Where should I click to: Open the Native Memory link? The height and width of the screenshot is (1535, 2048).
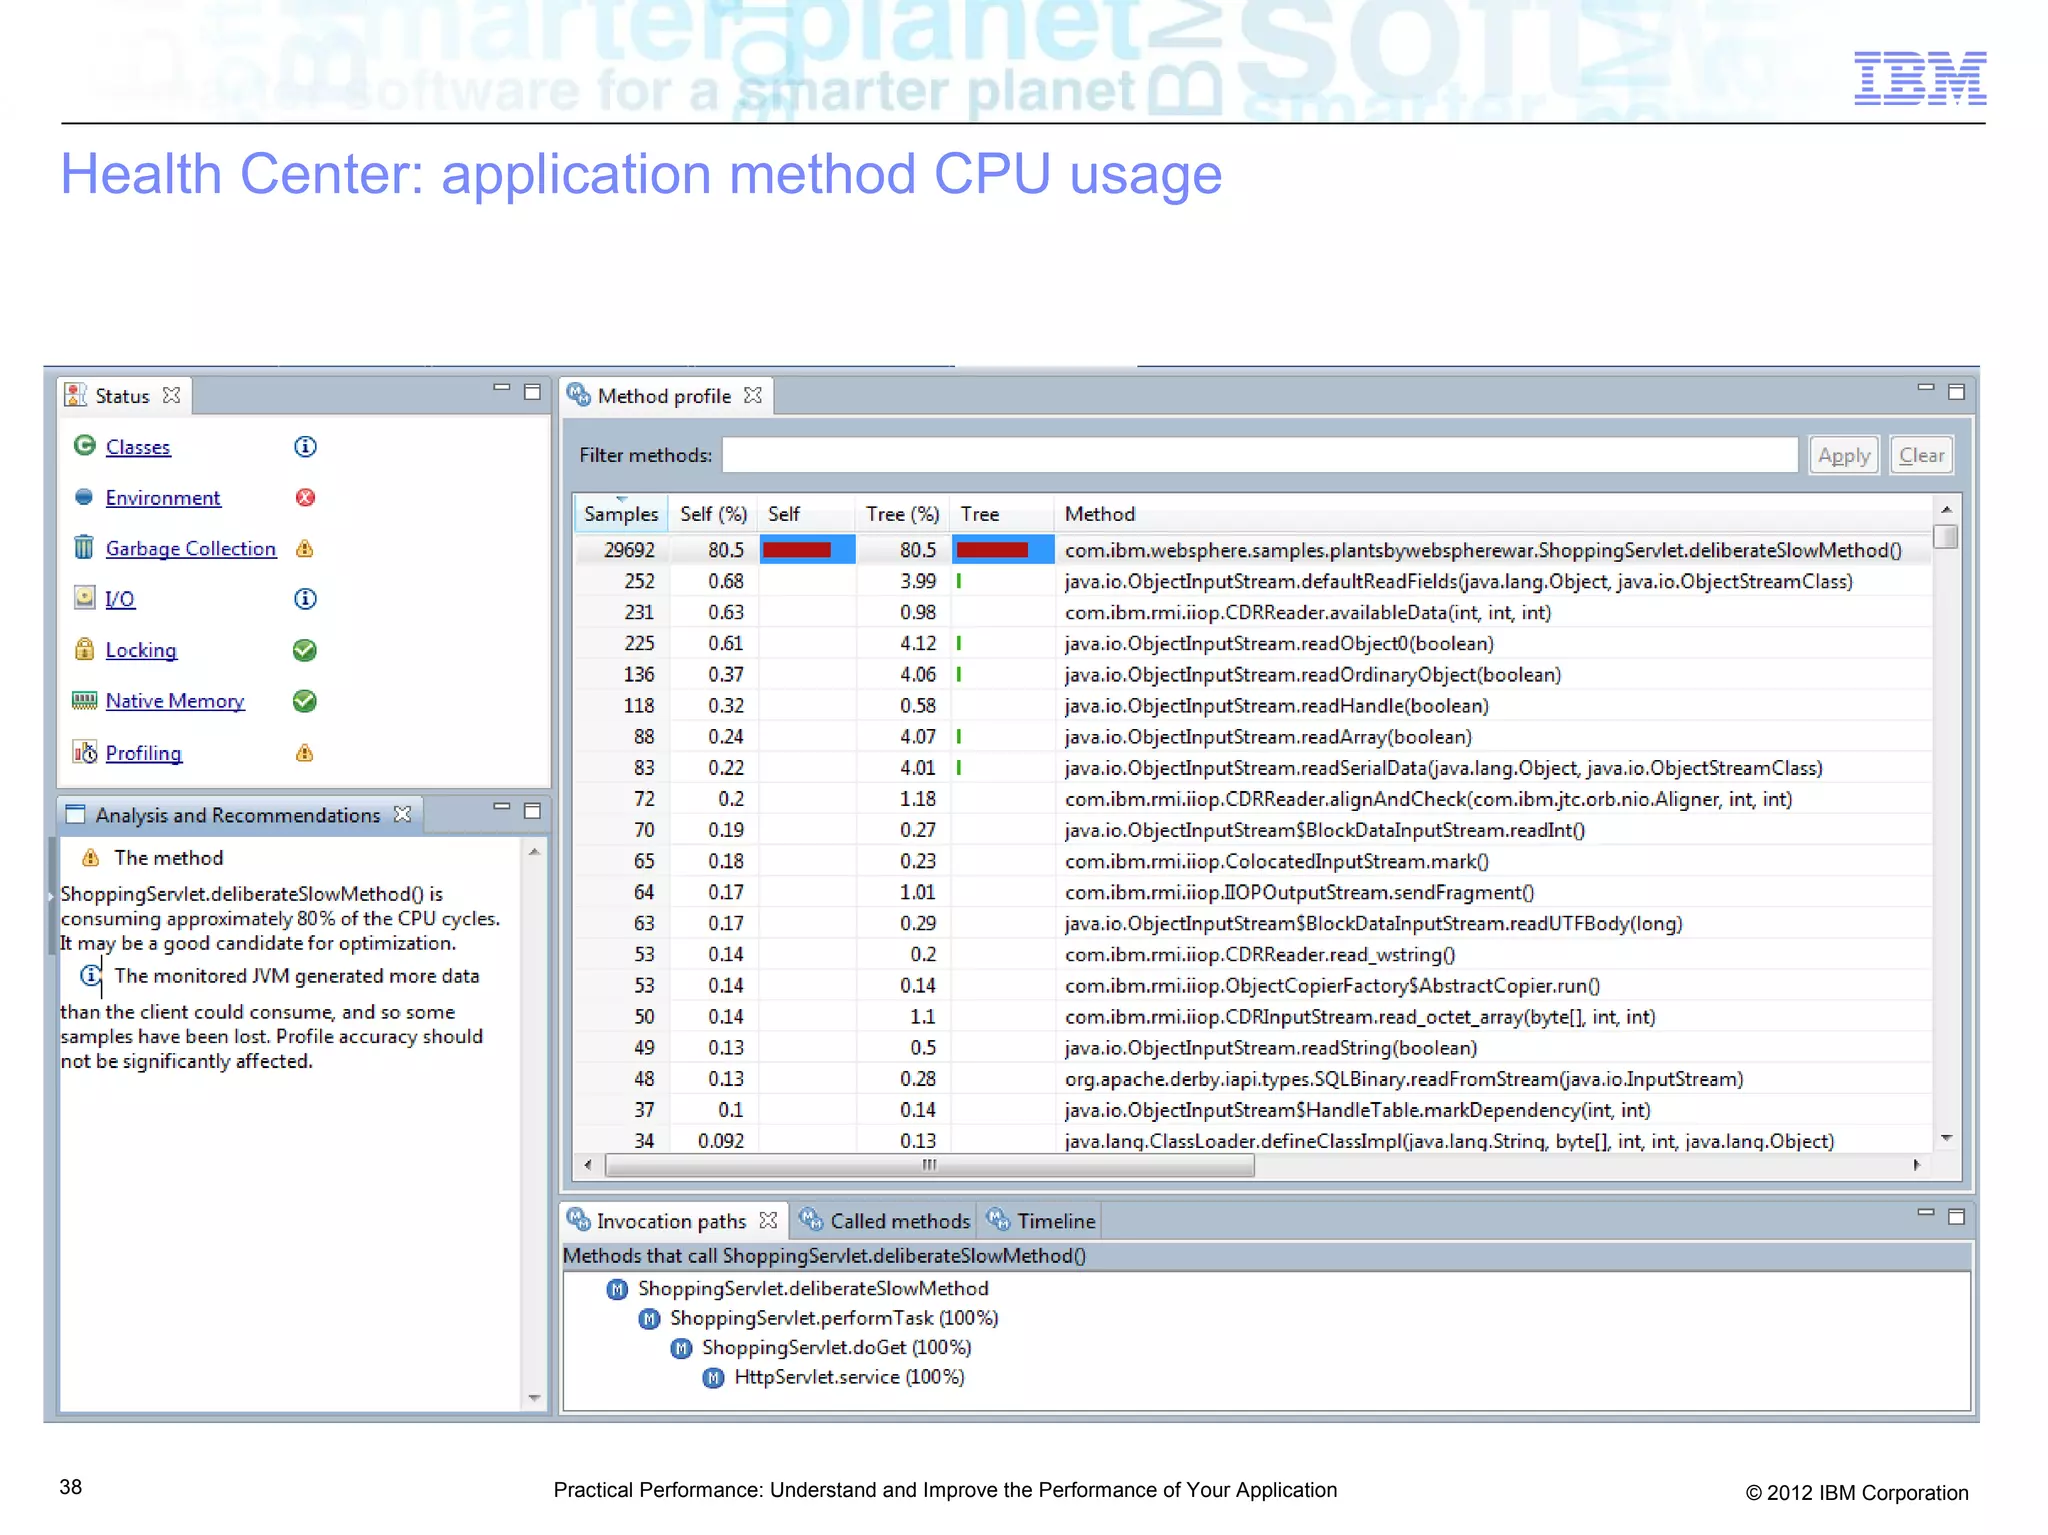[x=175, y=701]
